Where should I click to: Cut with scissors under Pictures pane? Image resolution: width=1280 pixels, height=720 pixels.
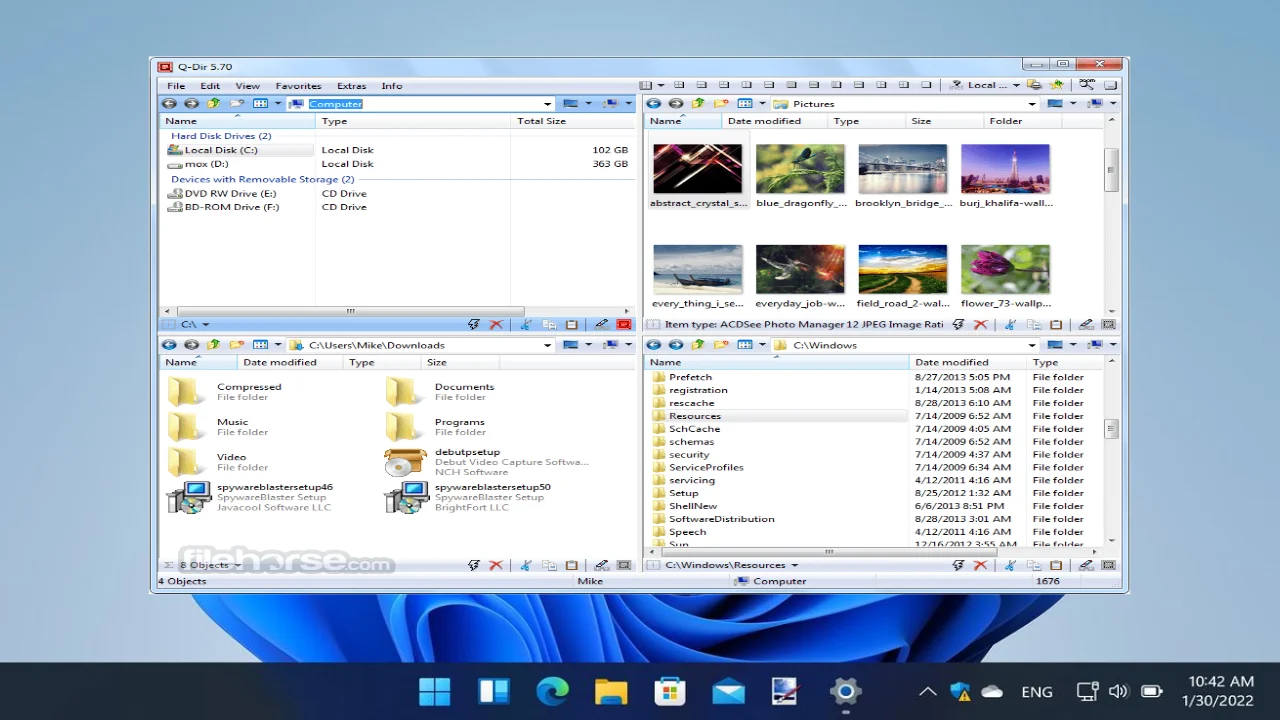1010,325
